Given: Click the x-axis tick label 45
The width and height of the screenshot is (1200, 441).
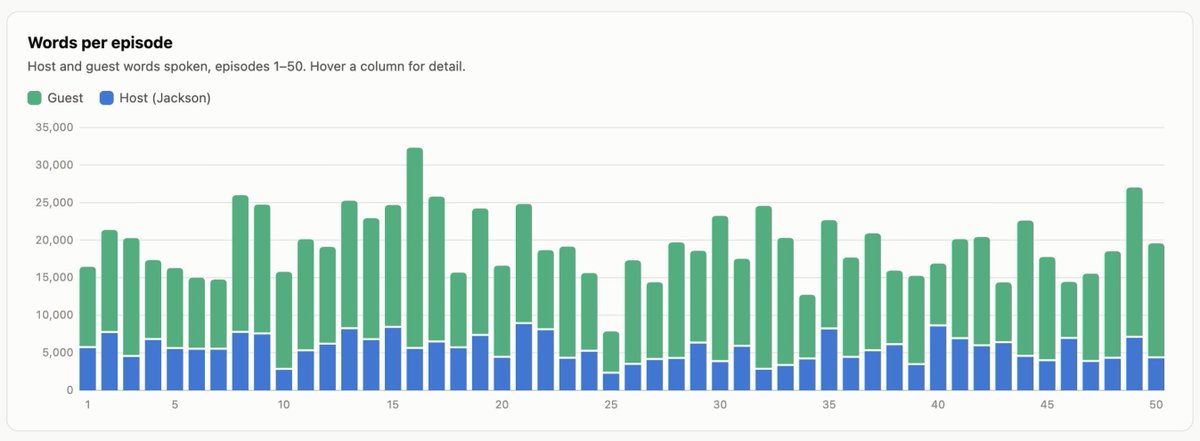Looking at the screenshot, I should point(1047,405).
